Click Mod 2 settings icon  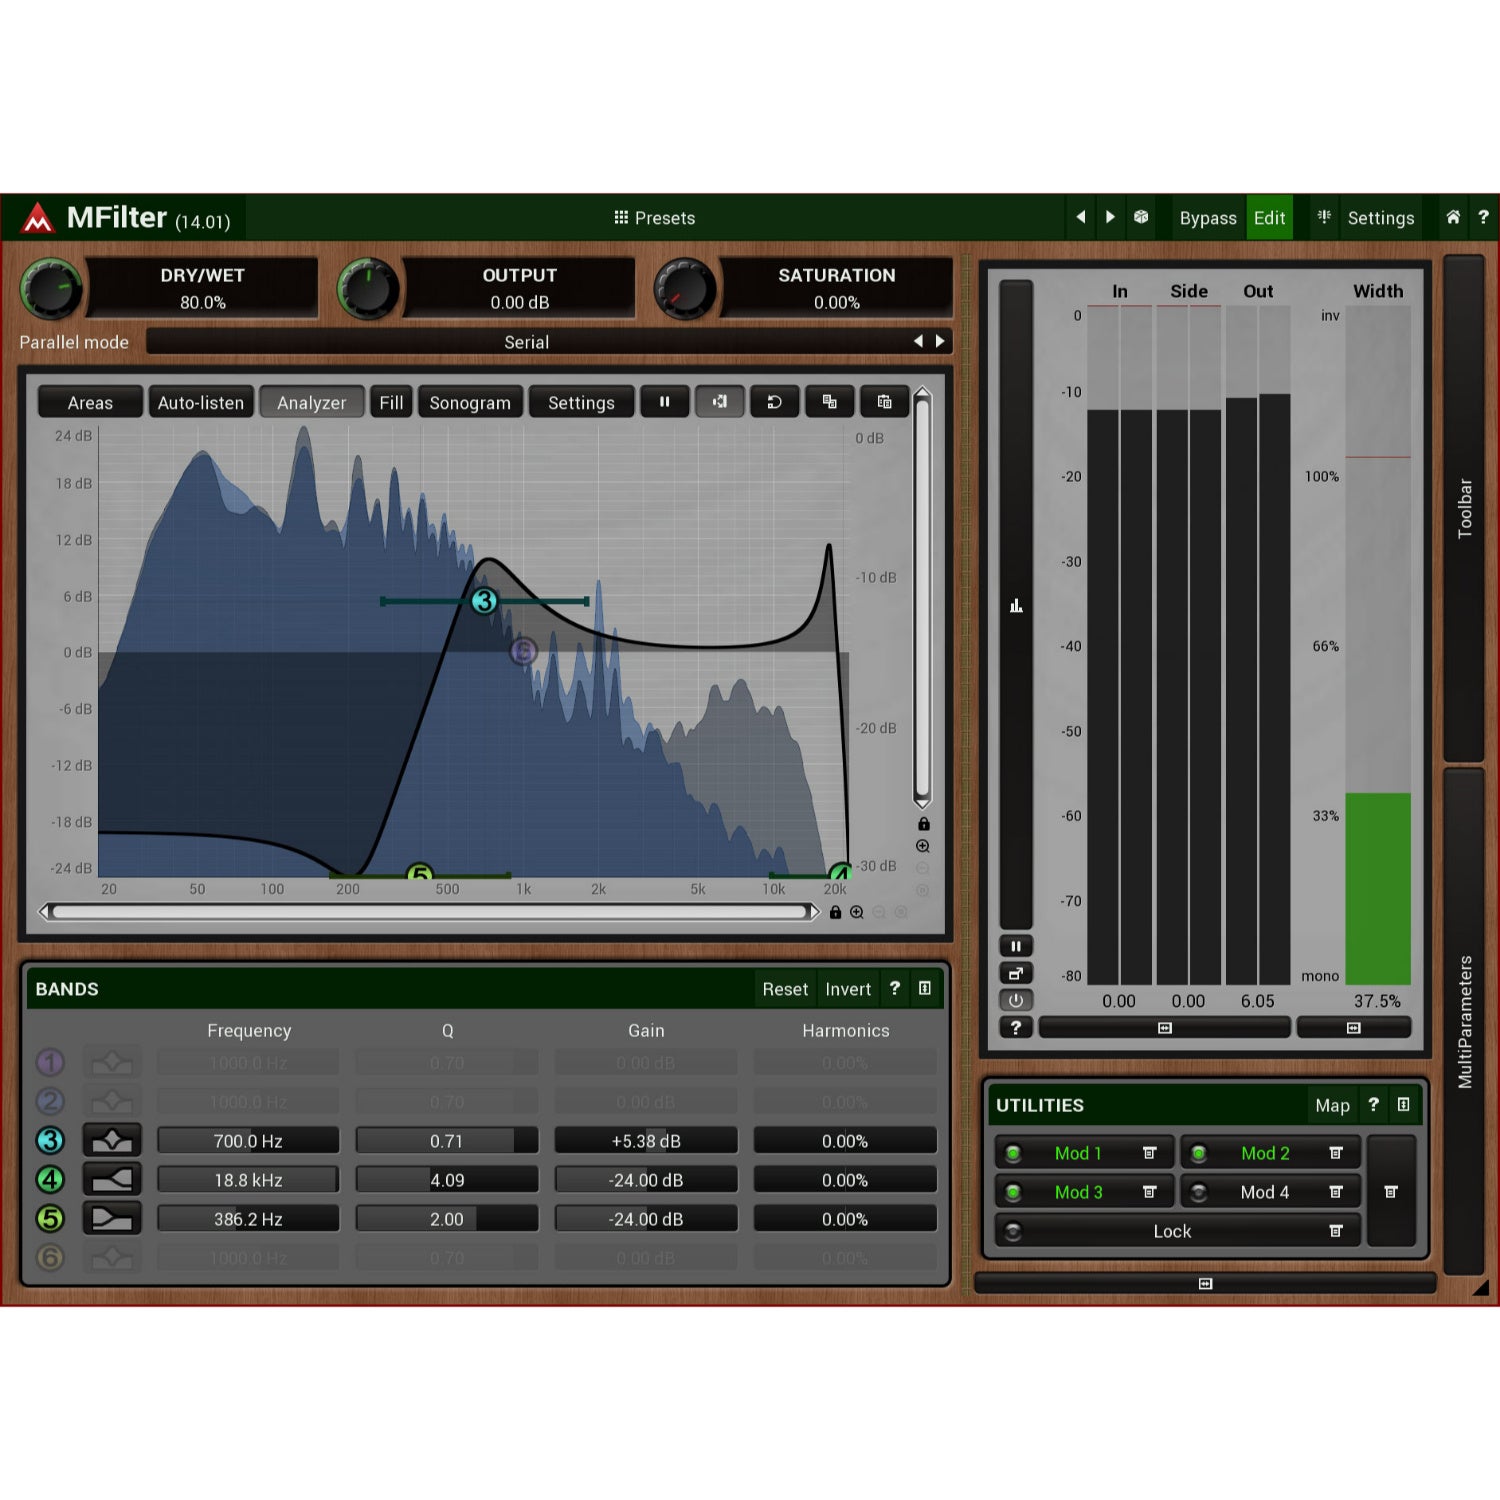[1335, 1153]
